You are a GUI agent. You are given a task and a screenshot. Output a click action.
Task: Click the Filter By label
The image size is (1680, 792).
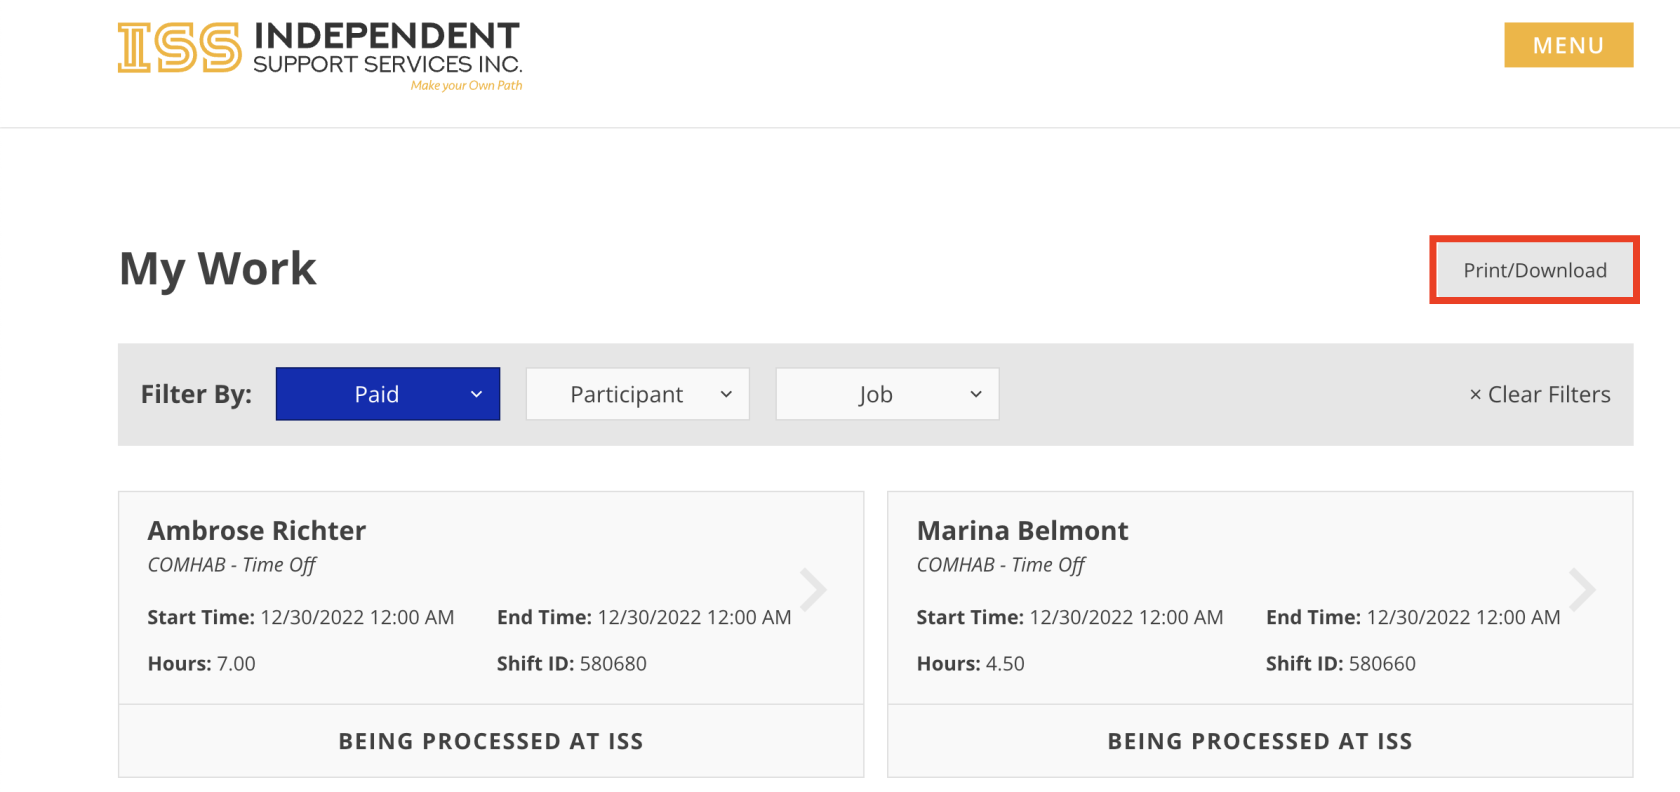[x=196, y=394]
